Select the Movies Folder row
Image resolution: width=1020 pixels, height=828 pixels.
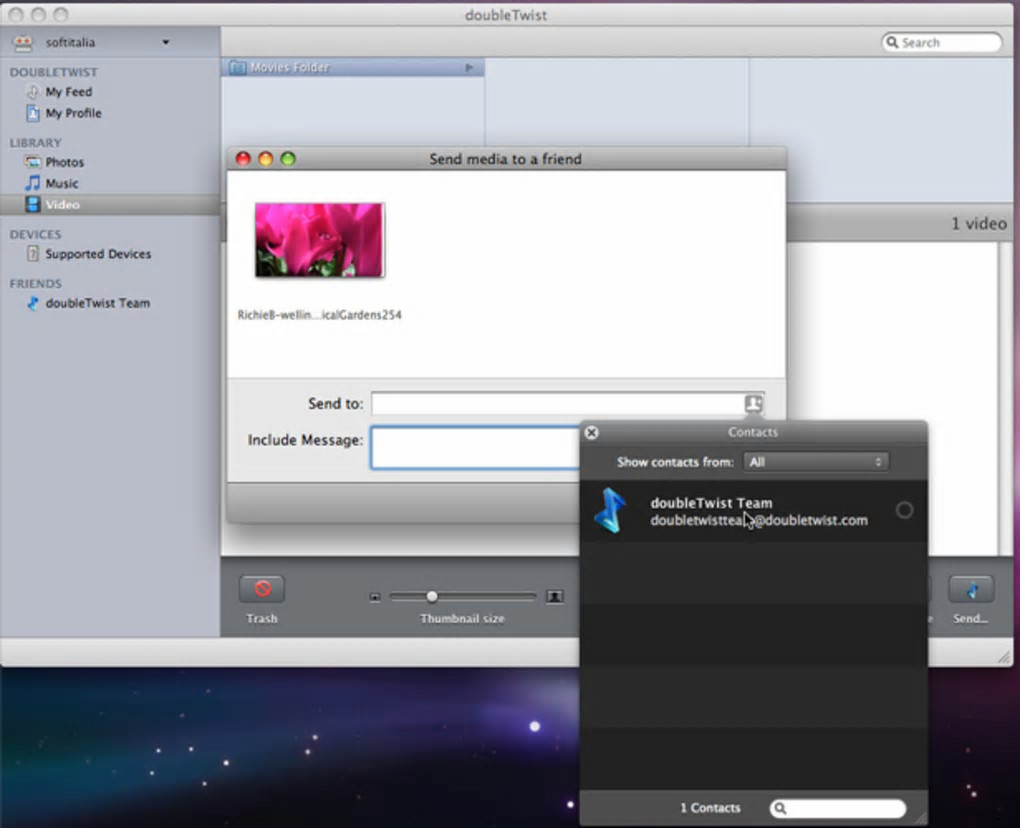coord(353,68)
